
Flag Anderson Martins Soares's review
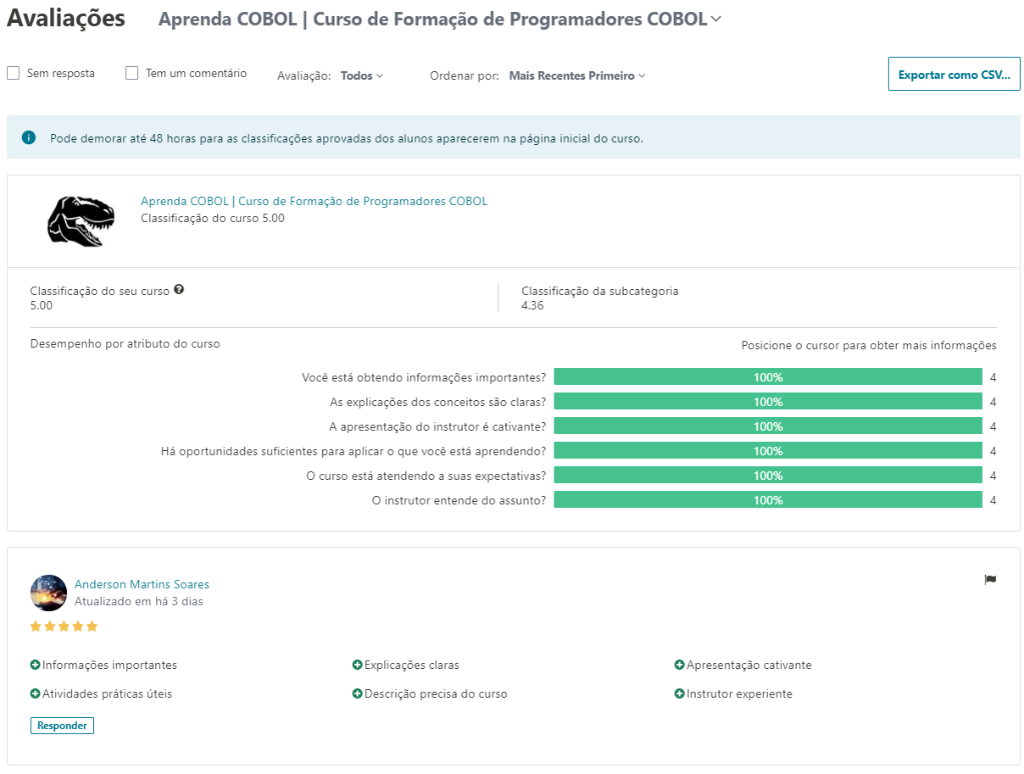point(990,579)
